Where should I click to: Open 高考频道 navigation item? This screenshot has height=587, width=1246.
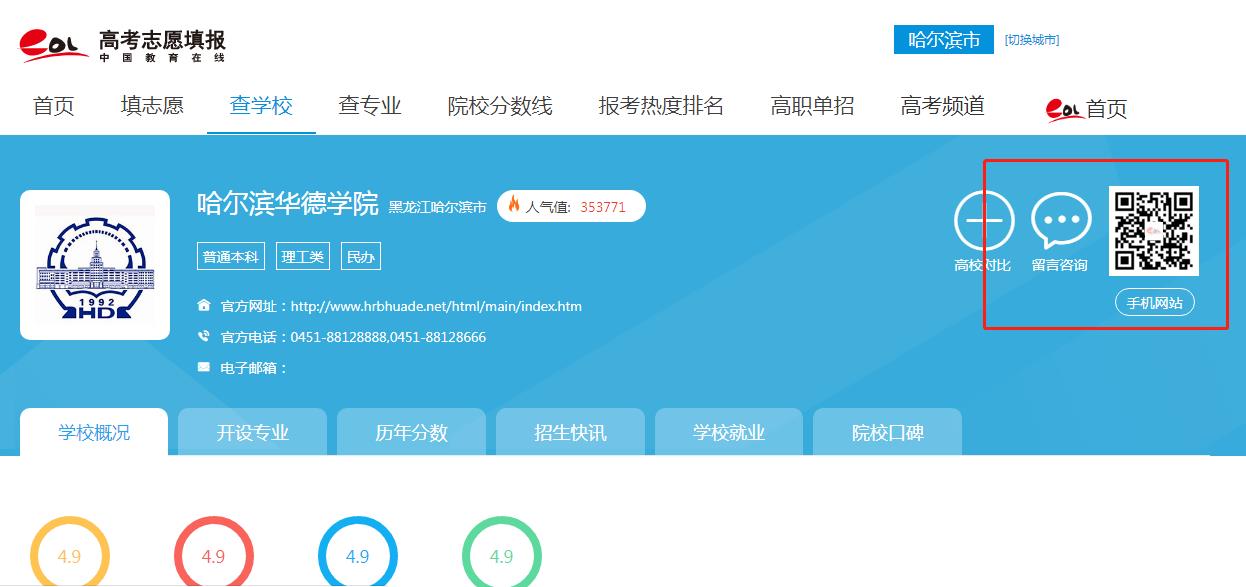pos(943,106)
